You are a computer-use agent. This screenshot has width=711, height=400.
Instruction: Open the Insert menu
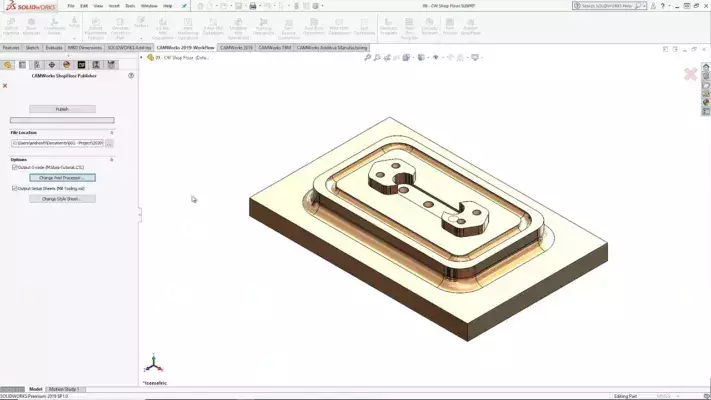point(114,6)
